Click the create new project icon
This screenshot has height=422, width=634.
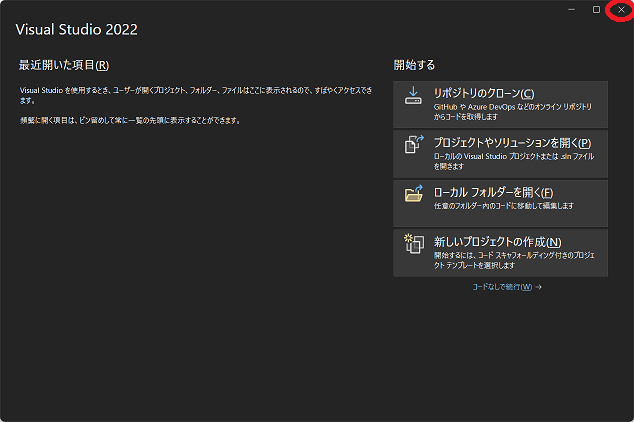[414, 244]
